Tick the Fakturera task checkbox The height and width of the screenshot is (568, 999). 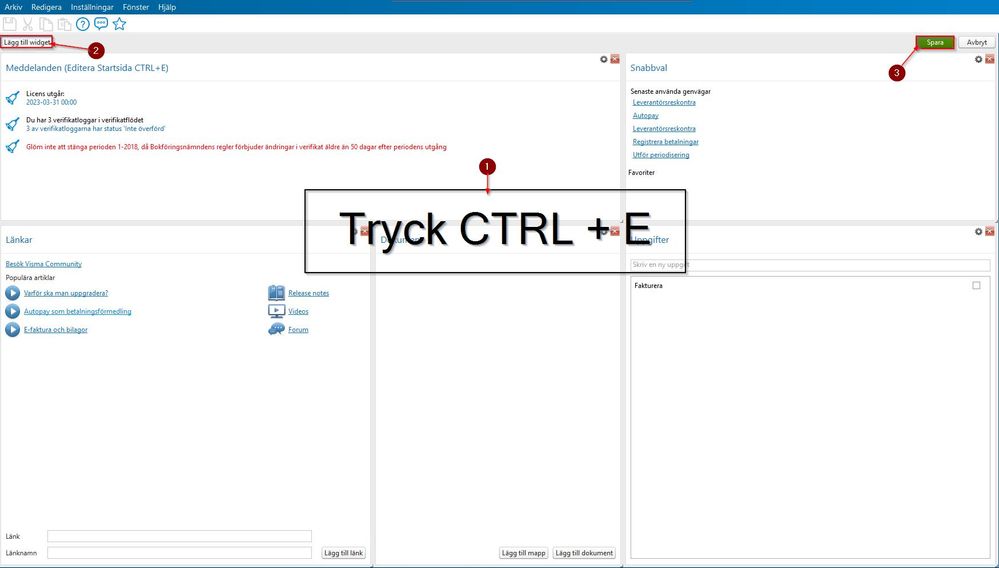point(976,286)
